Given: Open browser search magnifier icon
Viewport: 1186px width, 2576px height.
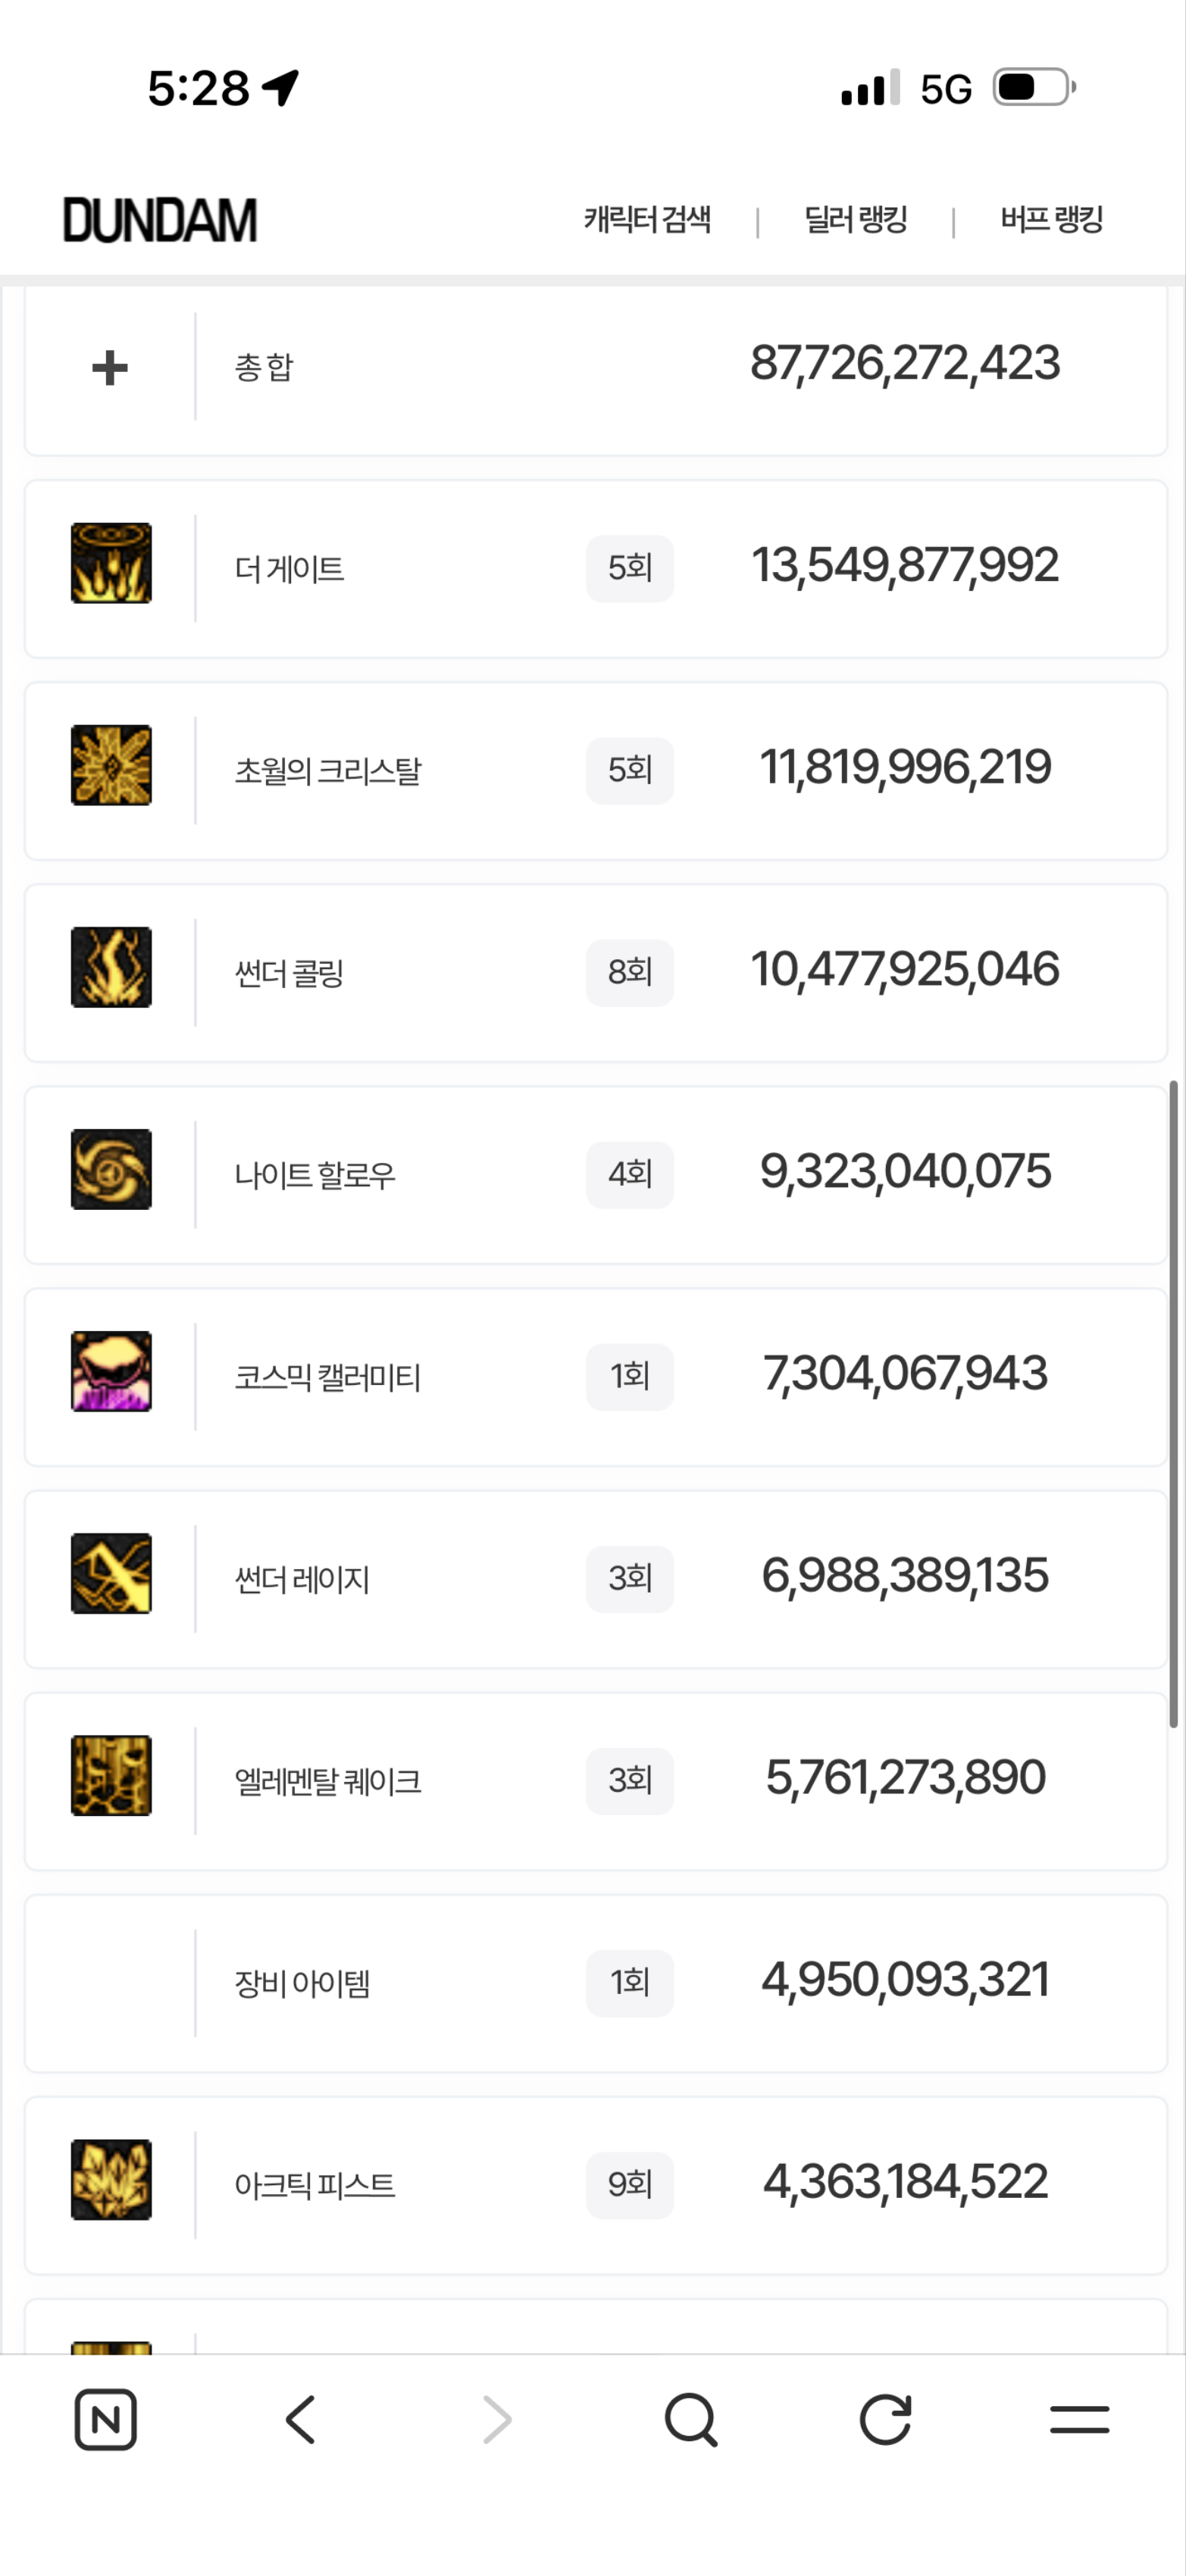Looking at the screenshot, I should pyautogui.click(x=691, y=2419).
